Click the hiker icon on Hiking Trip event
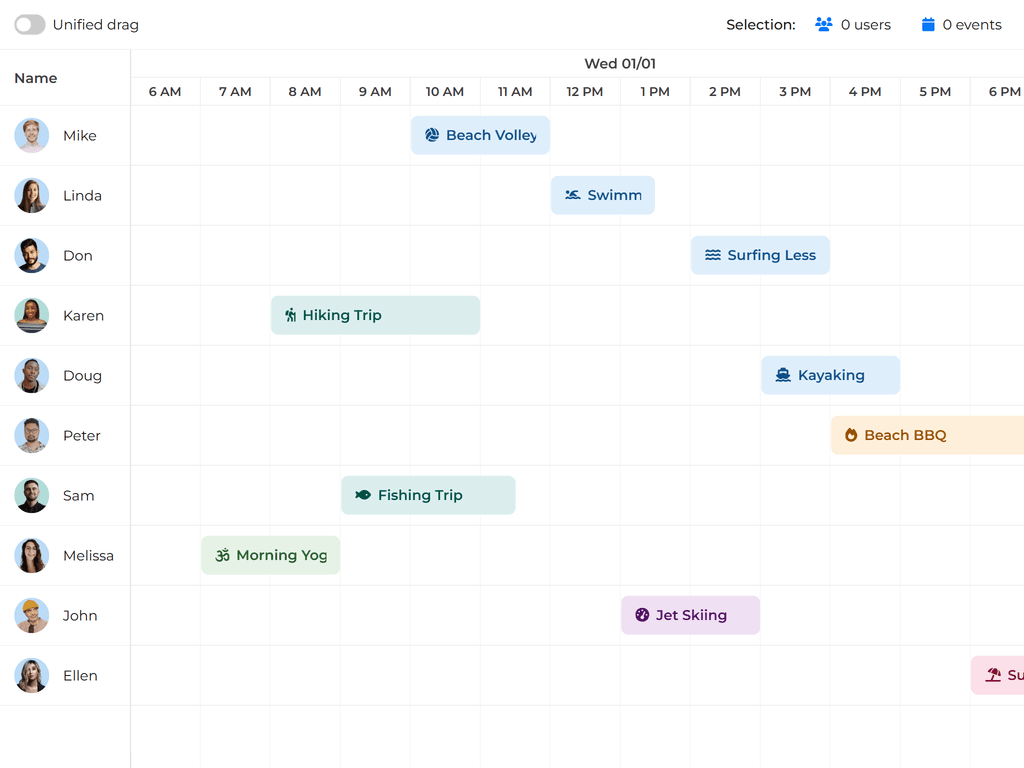1024x768 pixels. (290, 315)
